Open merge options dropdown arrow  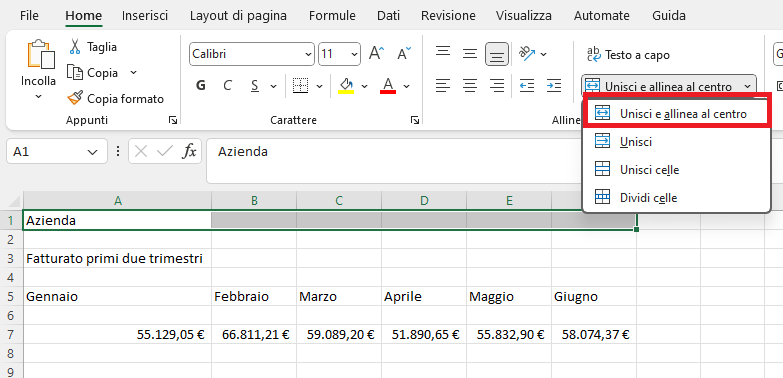click(747, 86)
